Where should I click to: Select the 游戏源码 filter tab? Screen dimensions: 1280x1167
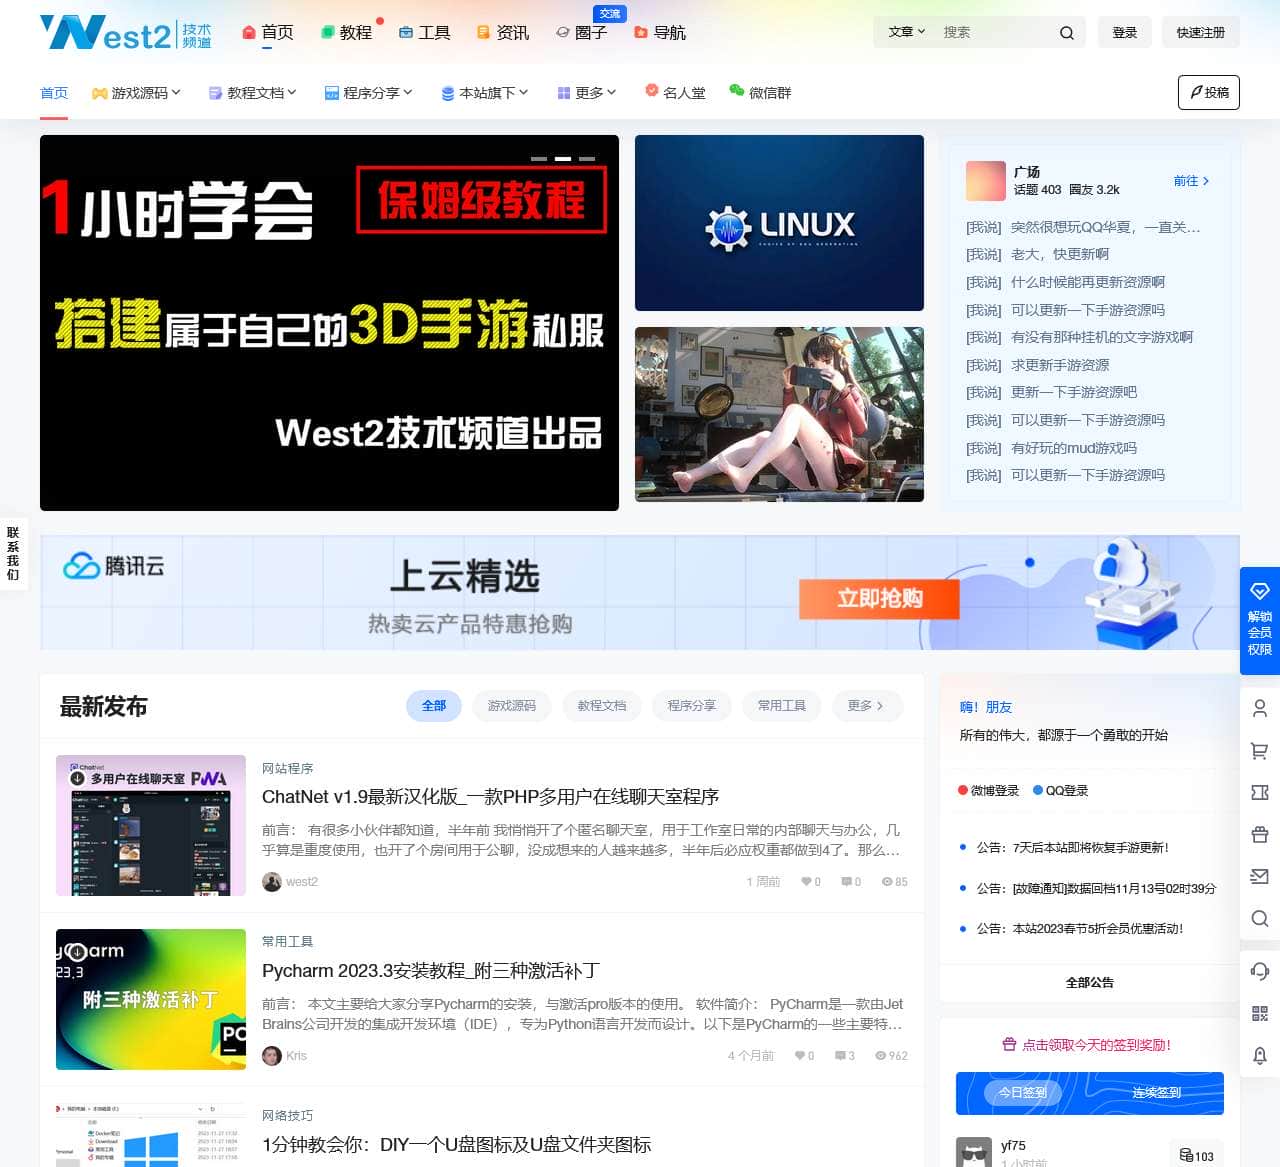(512, 706)
